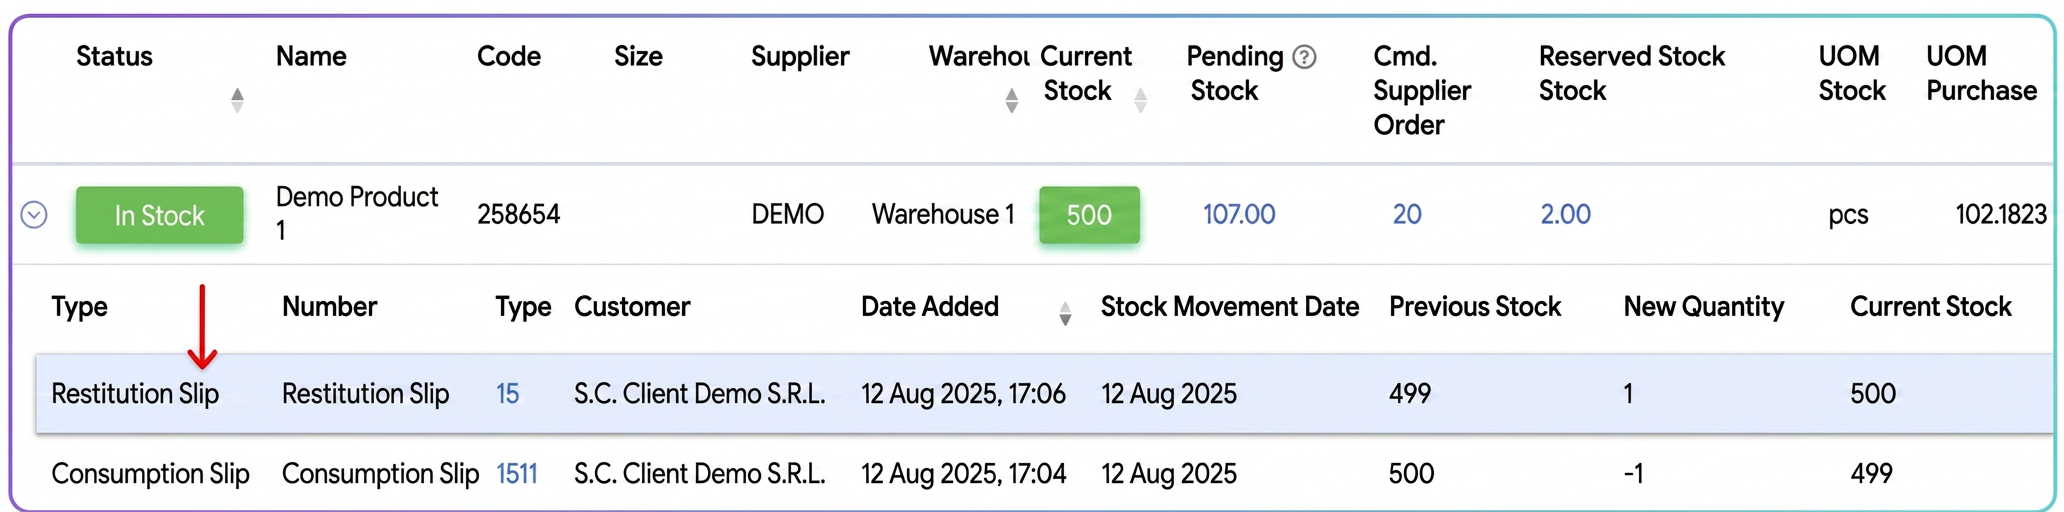Sort by Warehouse column arrows
The image size is (2064, 512).
[1012, 100]
